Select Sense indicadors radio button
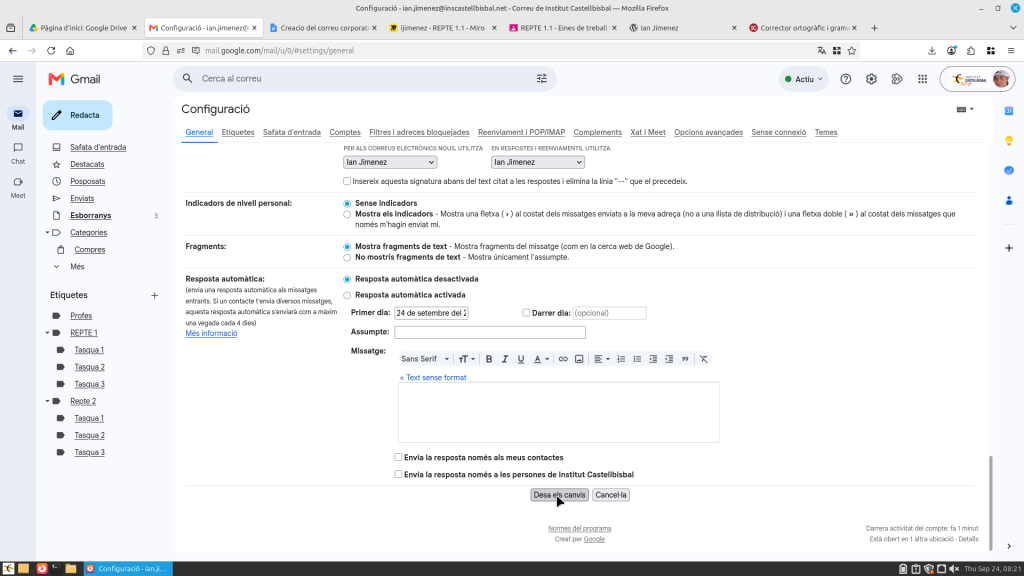Screen dimensions: 1024x576 pos(347,204)
